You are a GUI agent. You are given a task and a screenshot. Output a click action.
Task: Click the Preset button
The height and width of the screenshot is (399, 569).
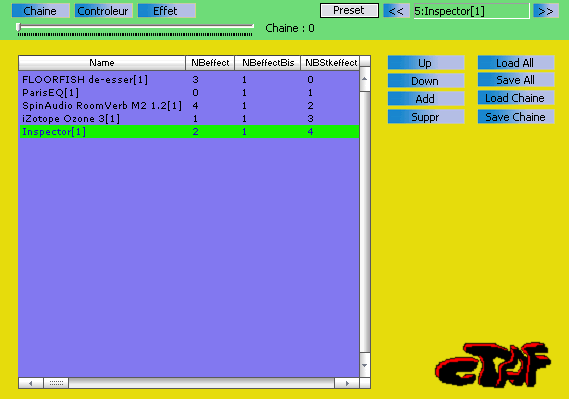(x=349, y=10)
